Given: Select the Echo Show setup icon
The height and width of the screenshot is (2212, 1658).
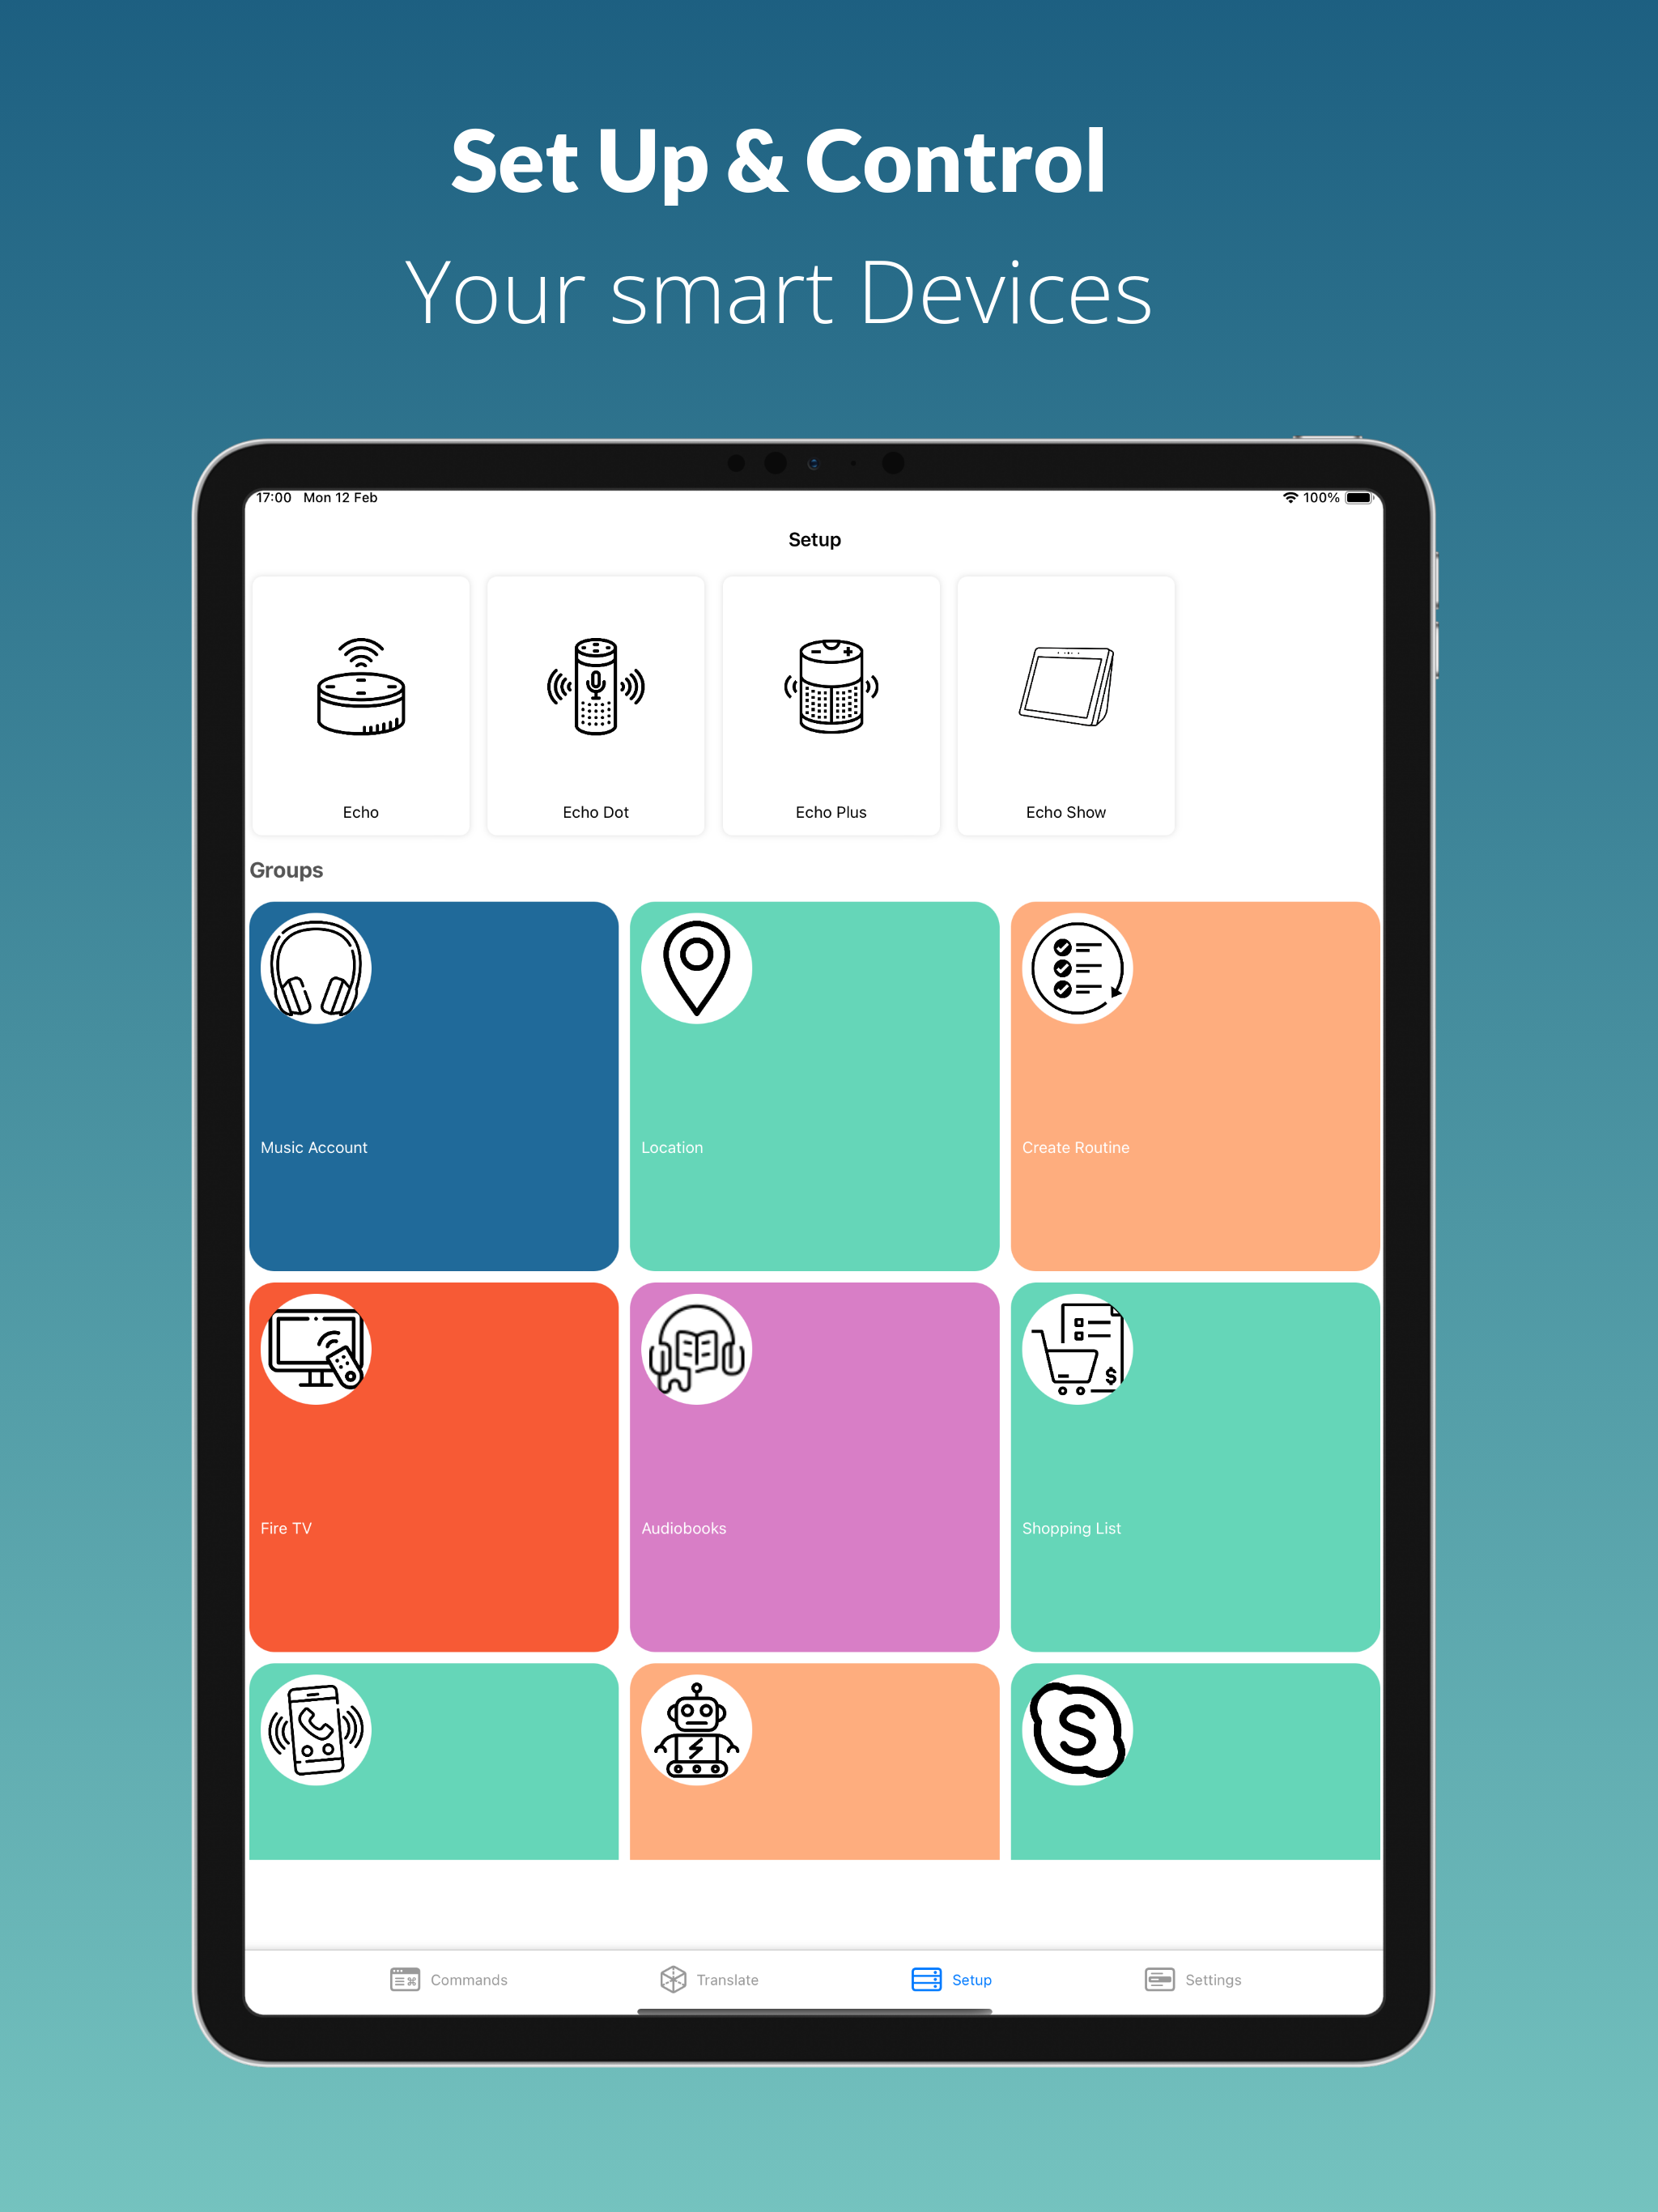Looking at the screenshot, I should [1062, 696].
